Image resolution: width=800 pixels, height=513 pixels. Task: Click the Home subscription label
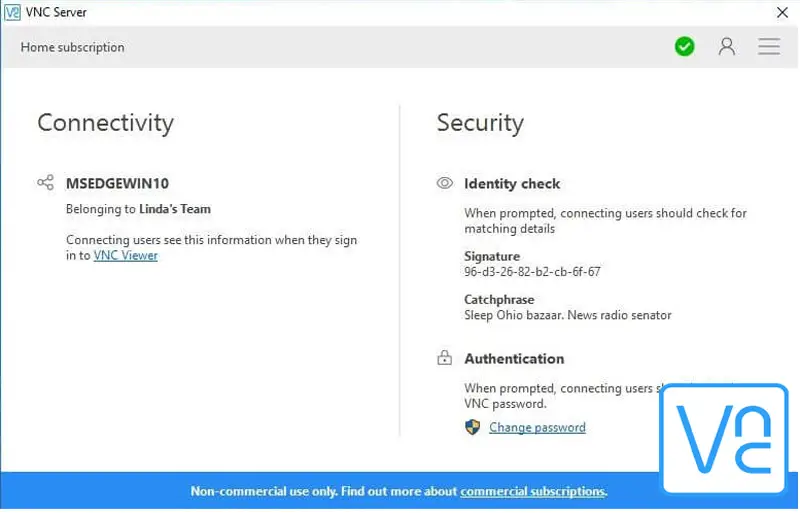[72, 47]
